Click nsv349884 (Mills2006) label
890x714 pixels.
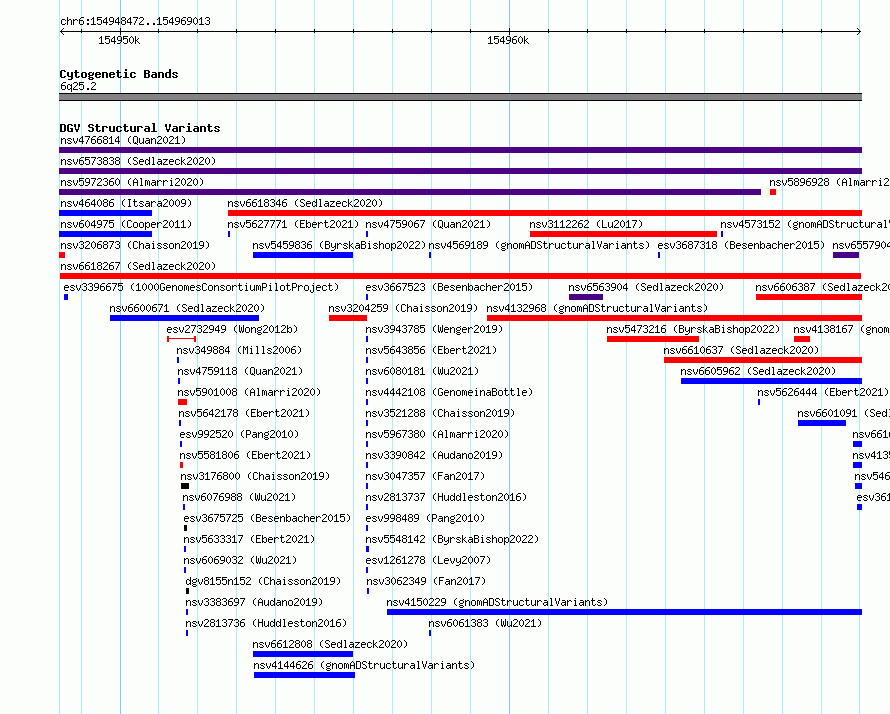(239, 350)
